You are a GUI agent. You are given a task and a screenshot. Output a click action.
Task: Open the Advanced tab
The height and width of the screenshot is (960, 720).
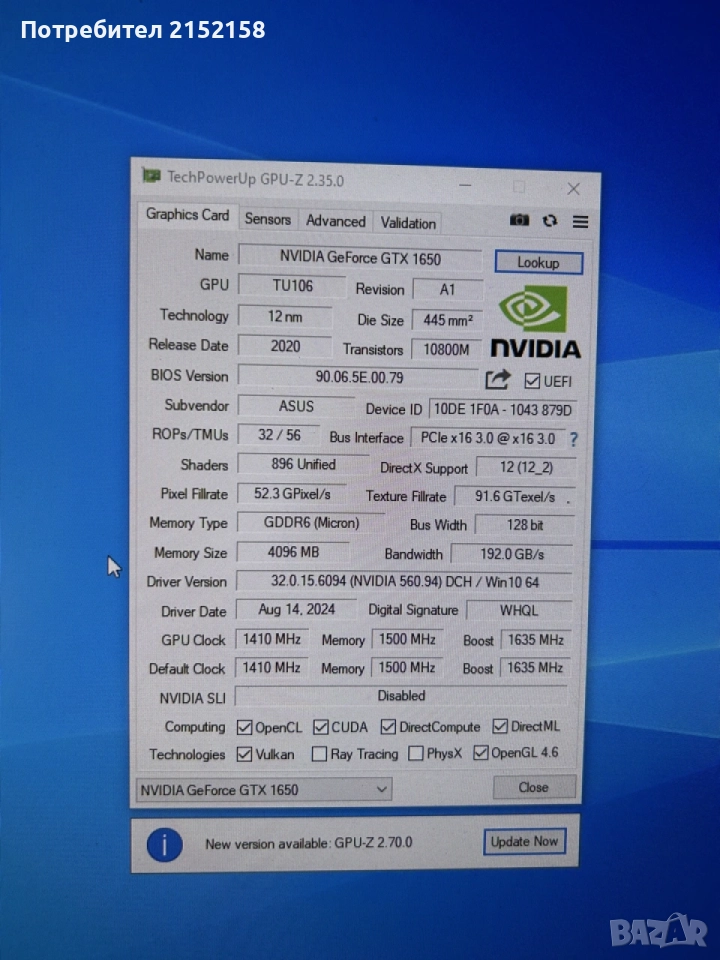(336, 221)
